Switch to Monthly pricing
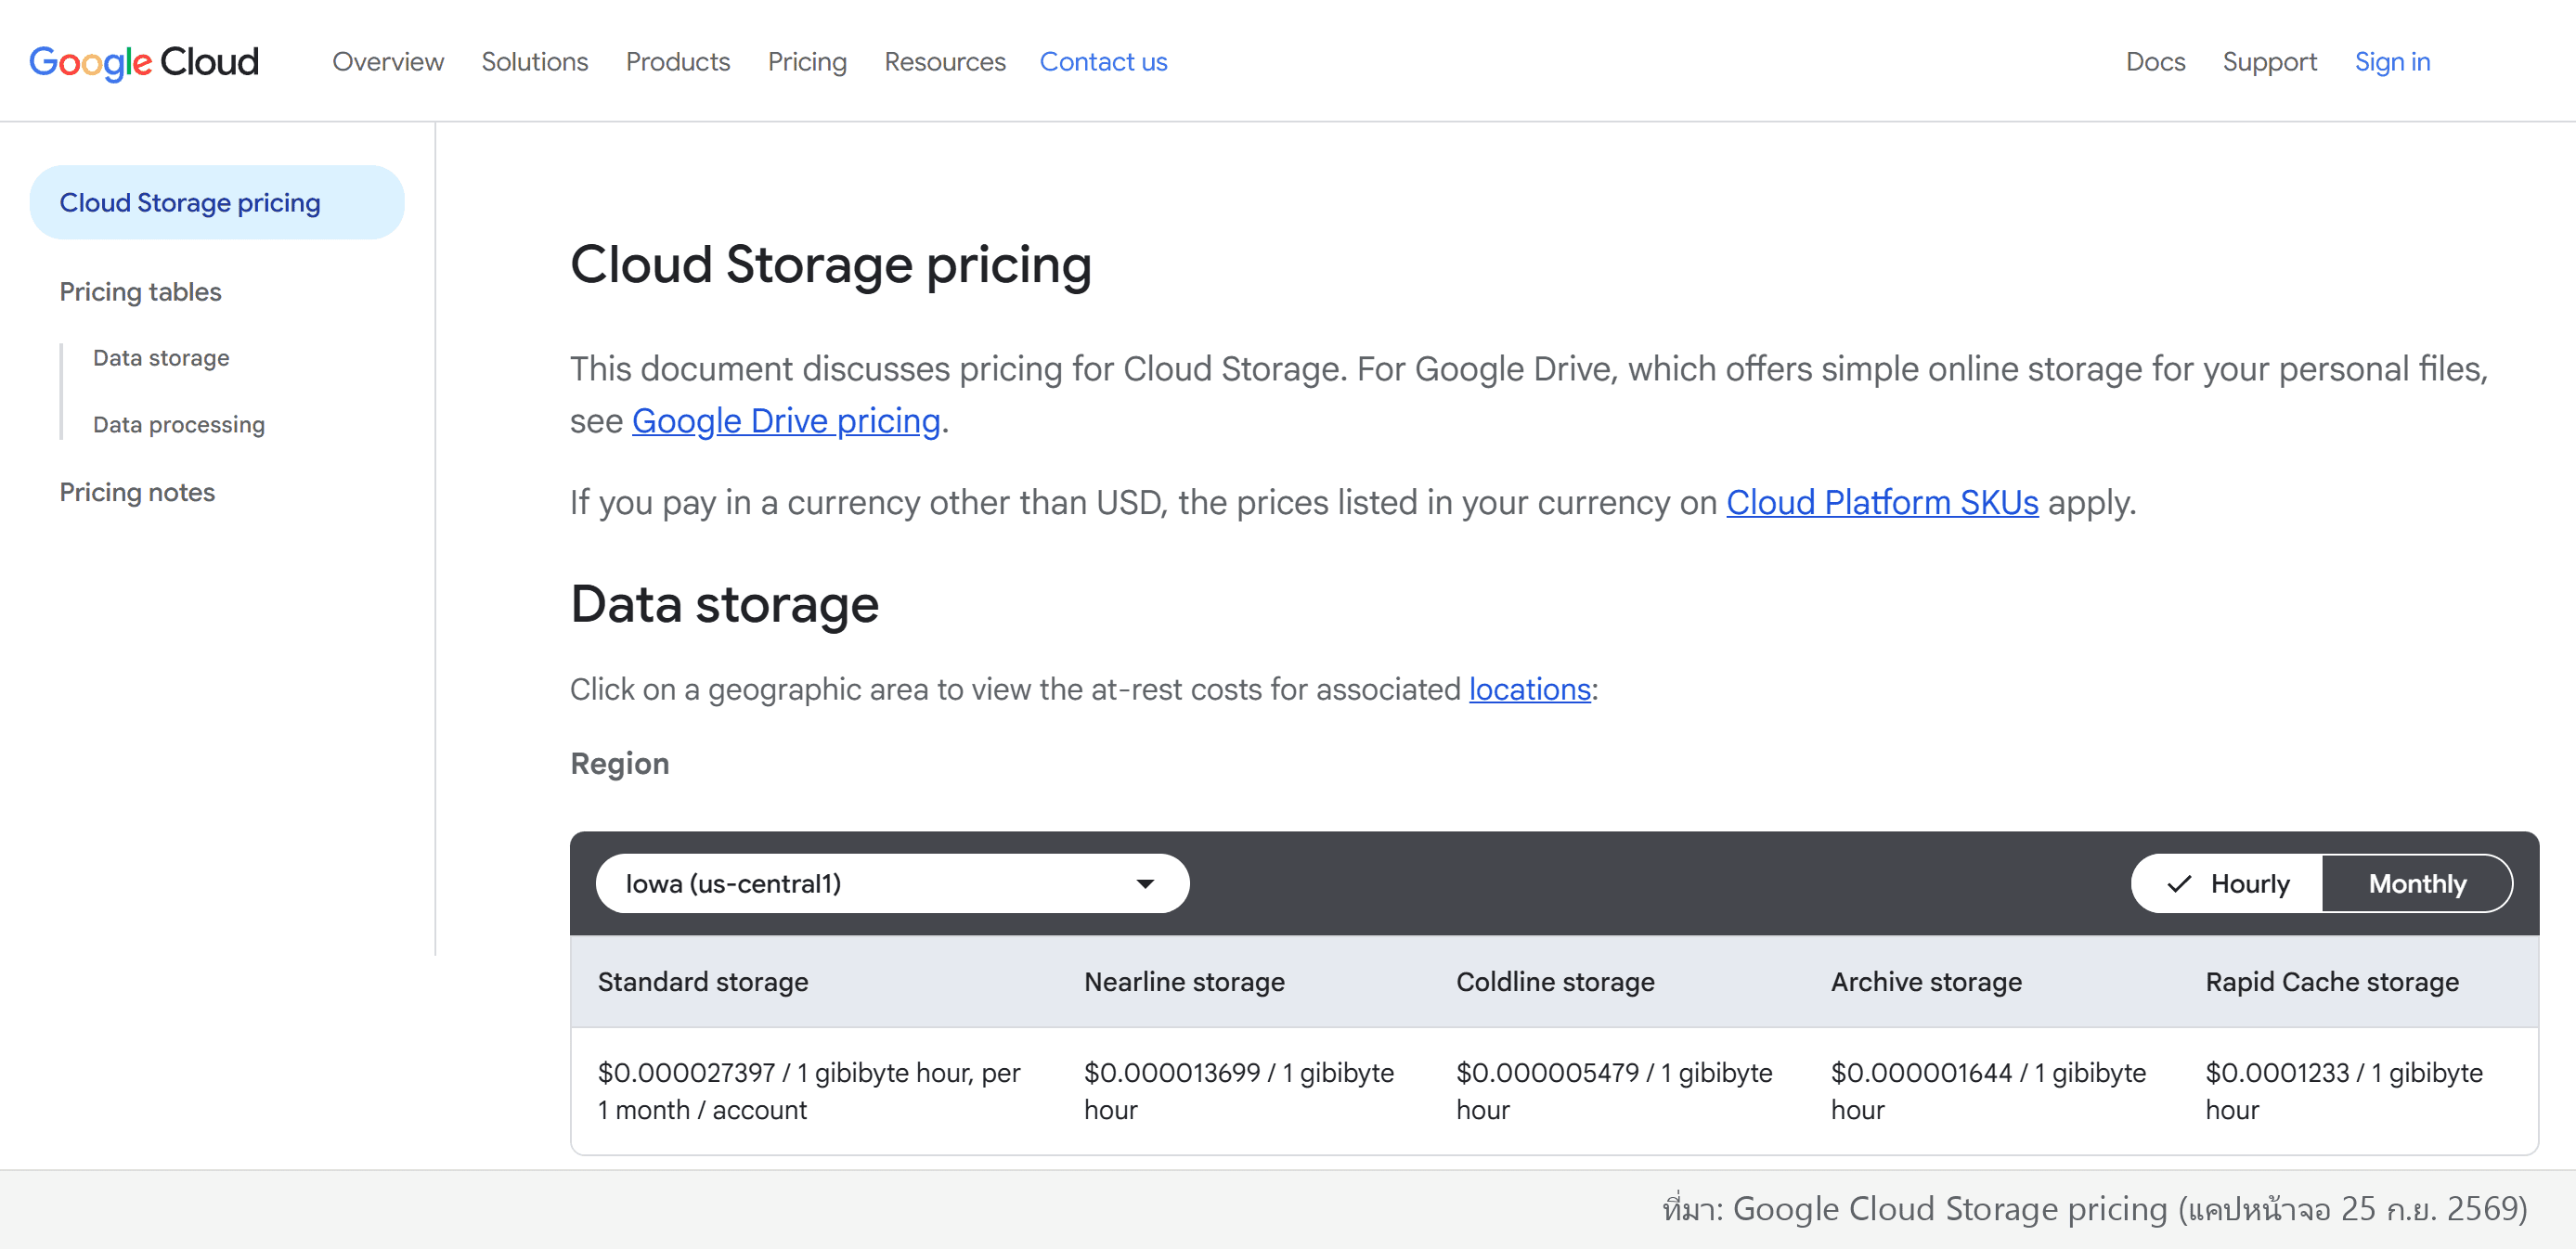This screenshot has width=2576, height=1249. [x=2417, y=883]
